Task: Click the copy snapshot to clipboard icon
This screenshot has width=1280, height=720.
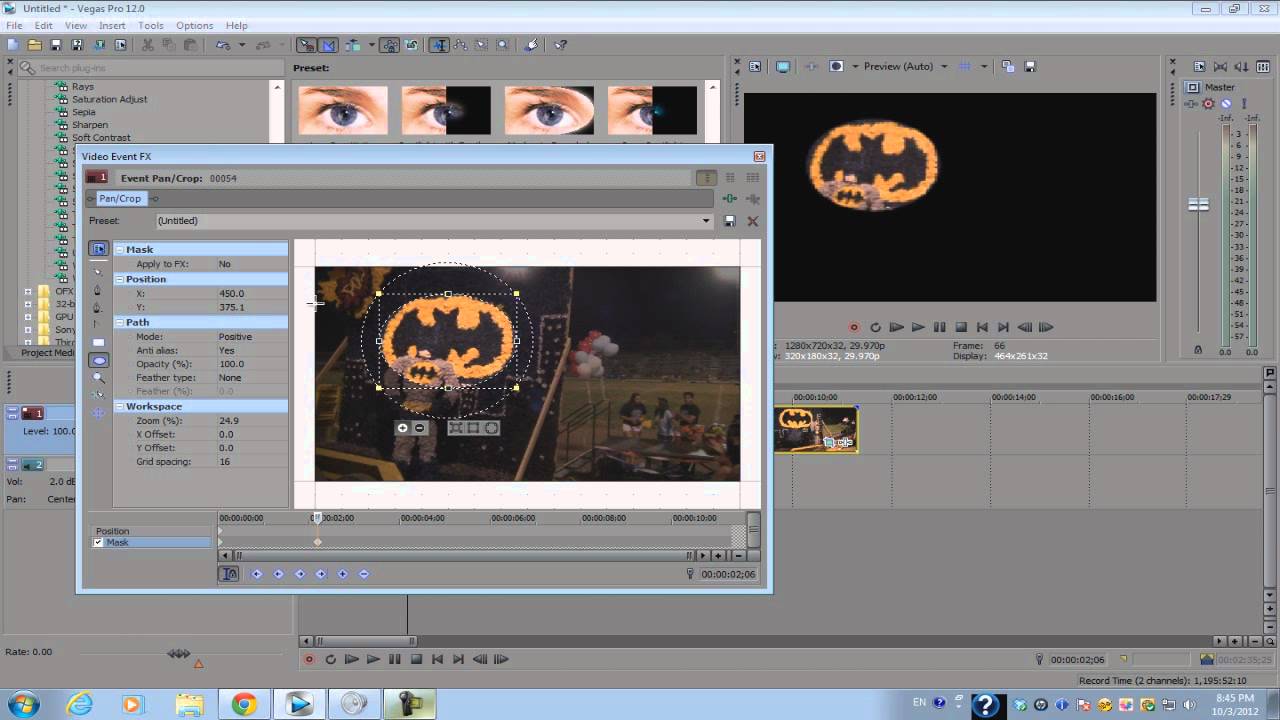Action: click(x=1008, y=66)
